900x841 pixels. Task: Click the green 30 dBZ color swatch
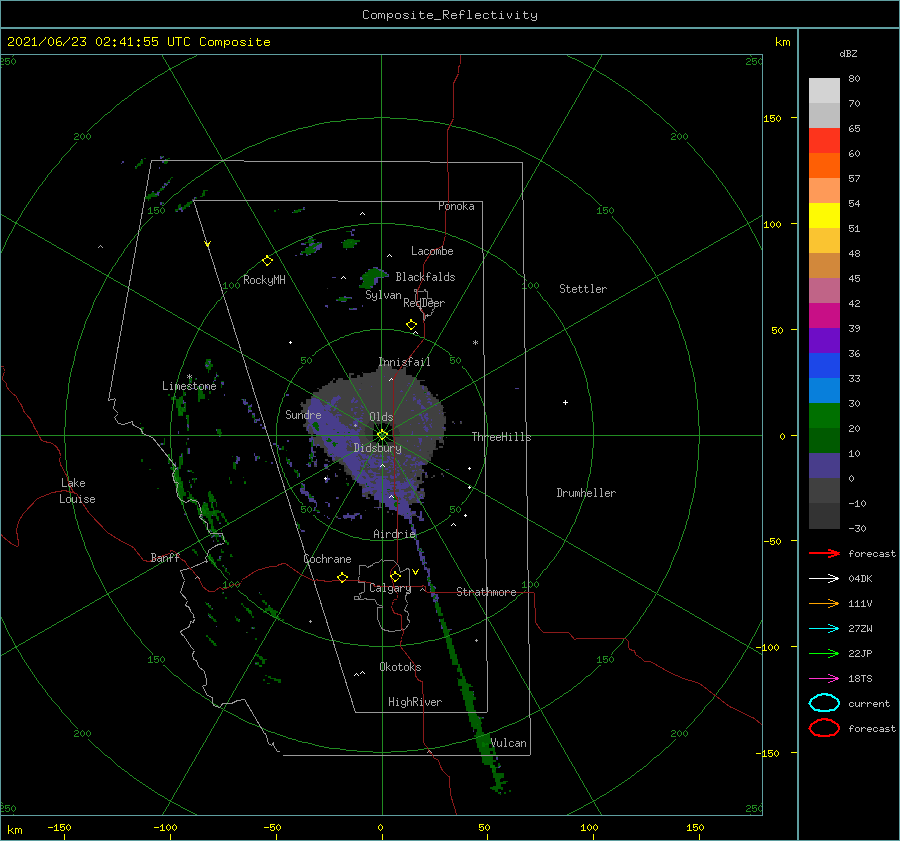tap(824, 415)
